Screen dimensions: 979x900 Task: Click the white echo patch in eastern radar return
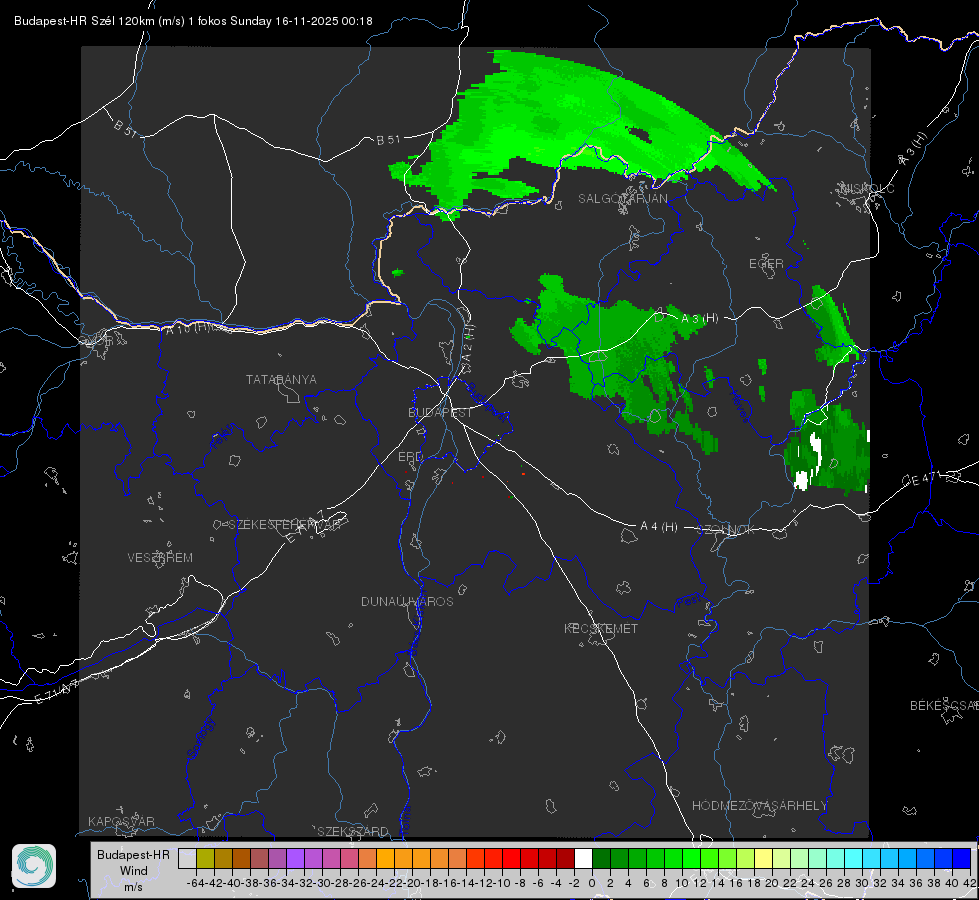point(815,446)
